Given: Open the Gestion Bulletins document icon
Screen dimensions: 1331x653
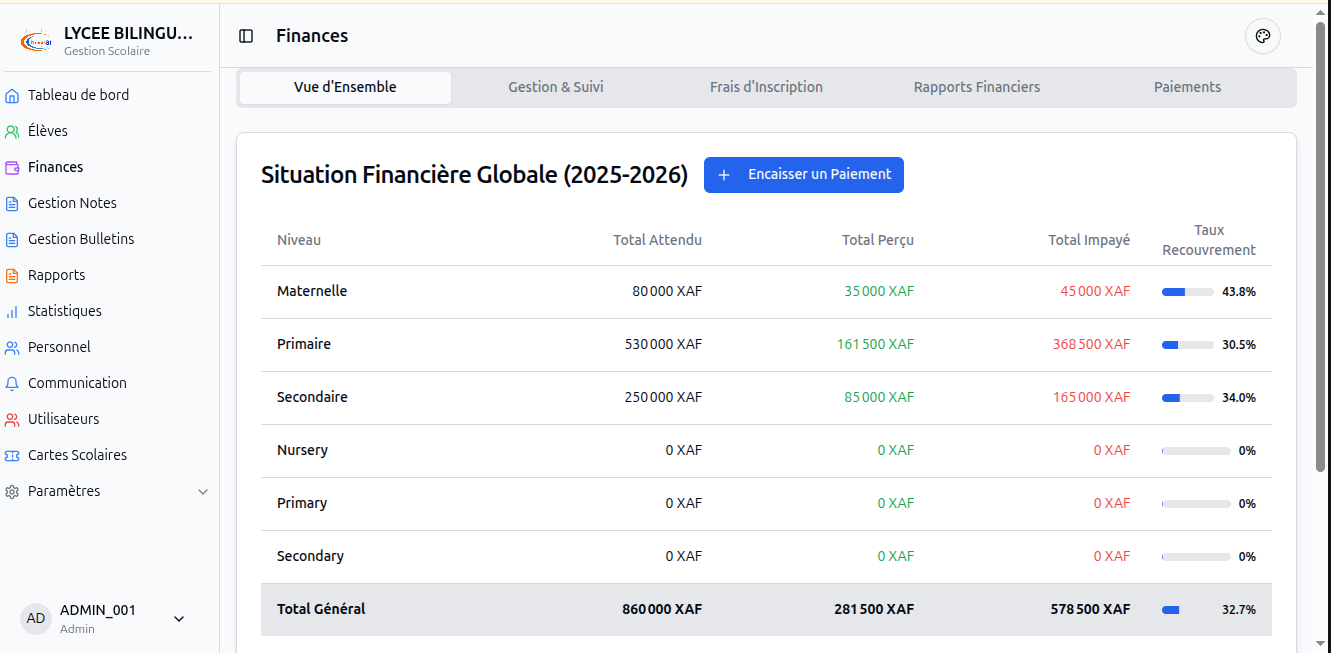Looking at the screenshot, I should click(12, 239).
